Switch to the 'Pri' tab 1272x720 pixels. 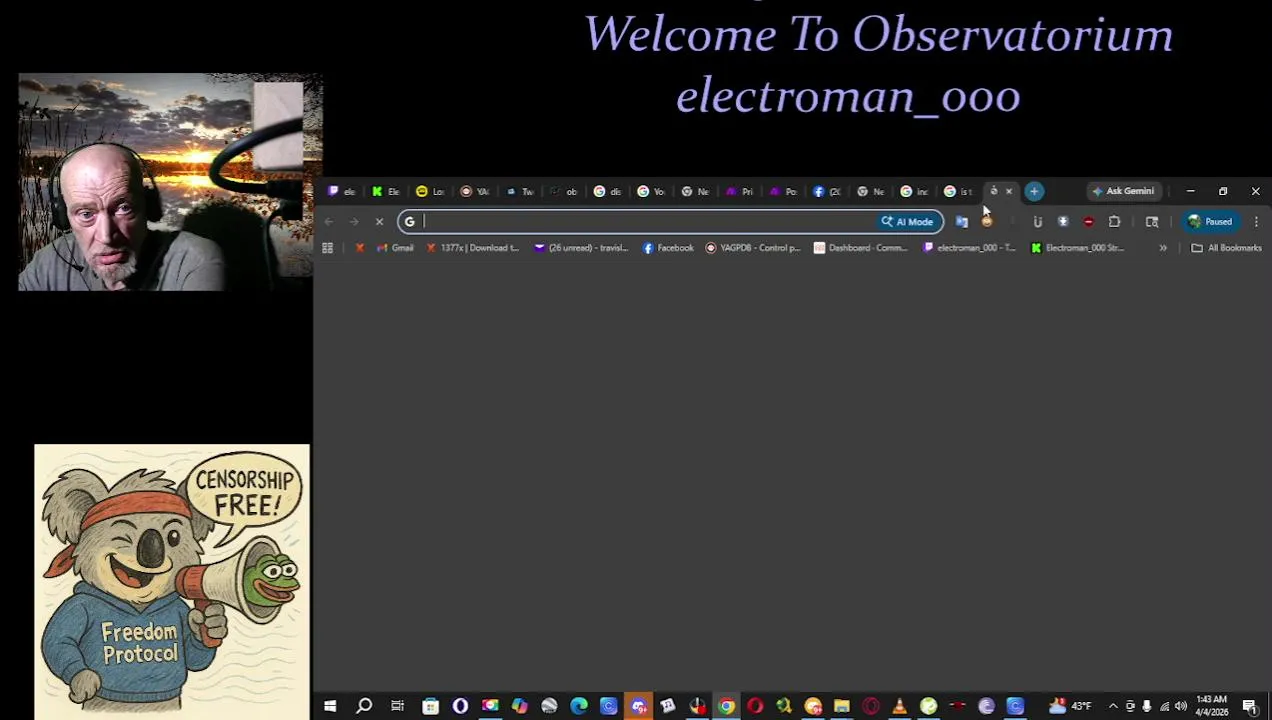click(x=739, y=191)
